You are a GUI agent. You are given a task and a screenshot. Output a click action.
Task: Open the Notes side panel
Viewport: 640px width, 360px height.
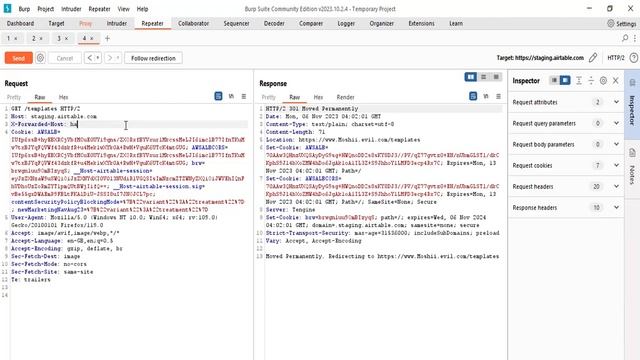(632, 168)
